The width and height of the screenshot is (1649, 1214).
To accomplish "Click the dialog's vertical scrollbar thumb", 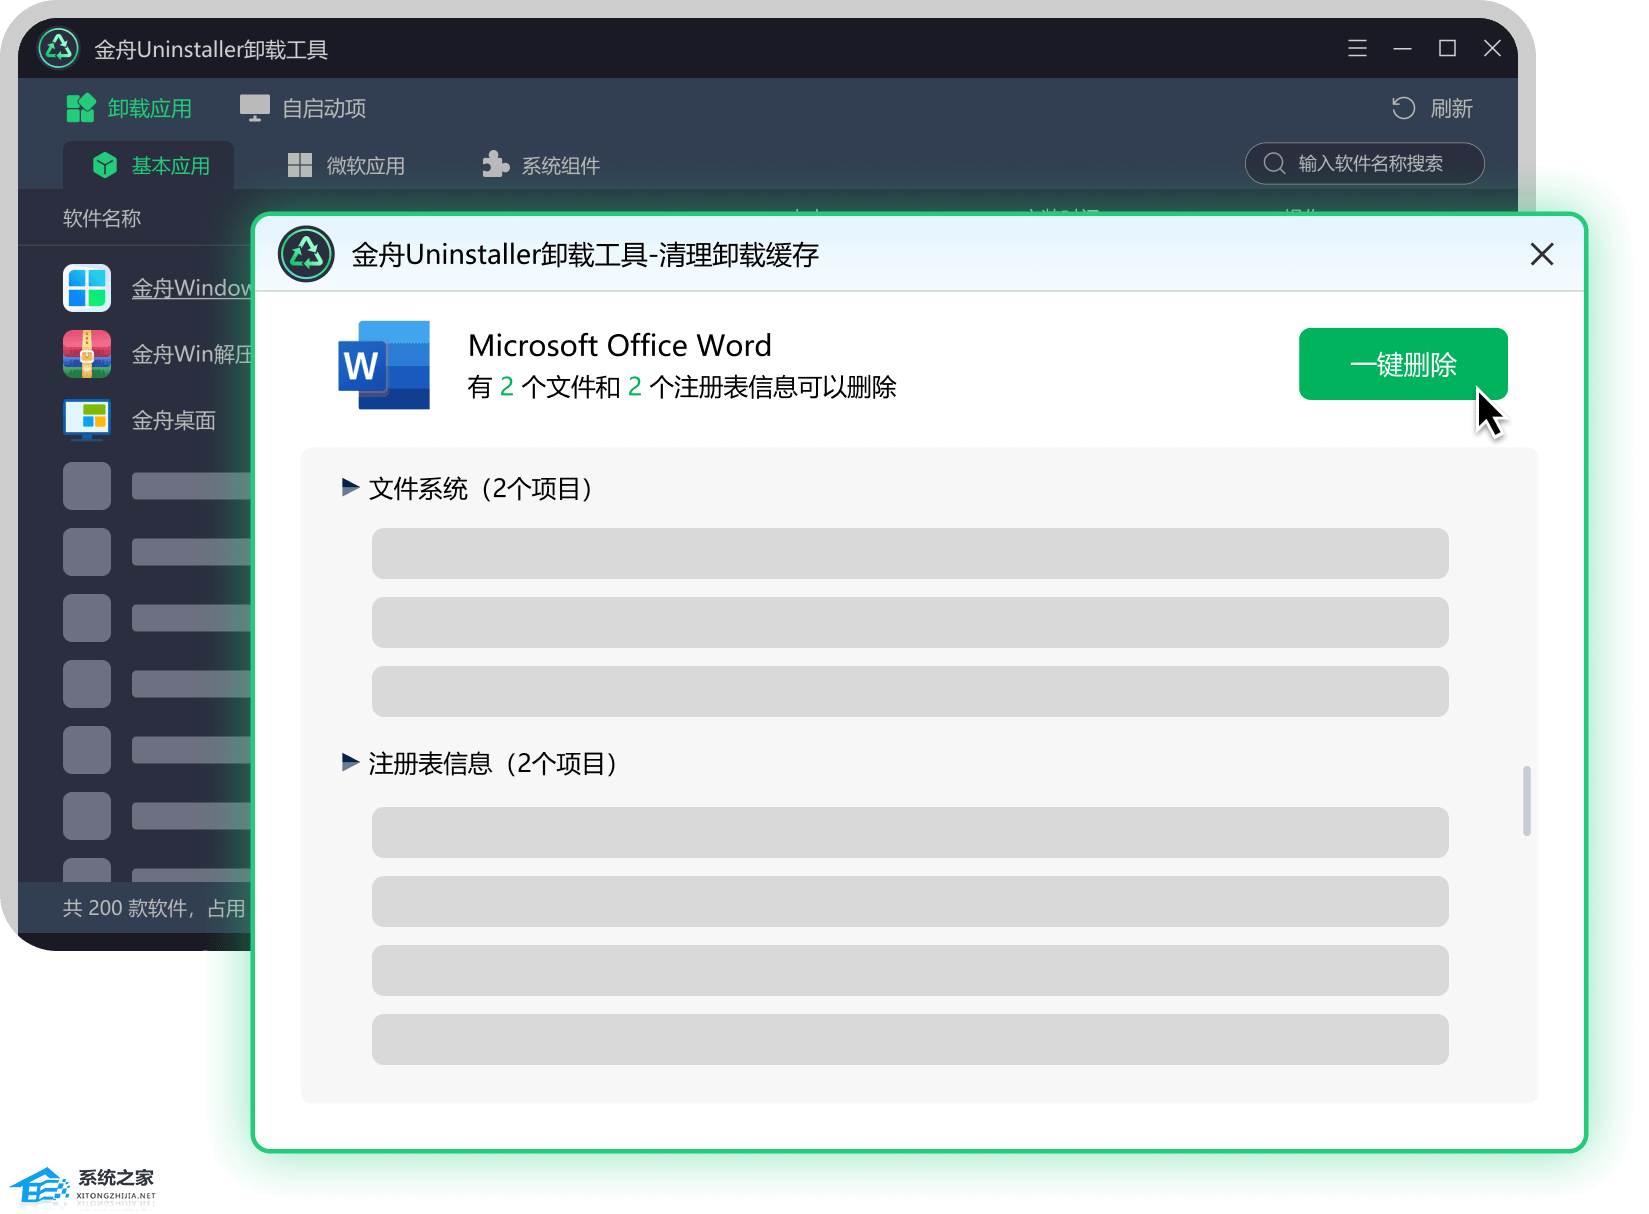I will pyautogui.click(x=1526, y=800).
